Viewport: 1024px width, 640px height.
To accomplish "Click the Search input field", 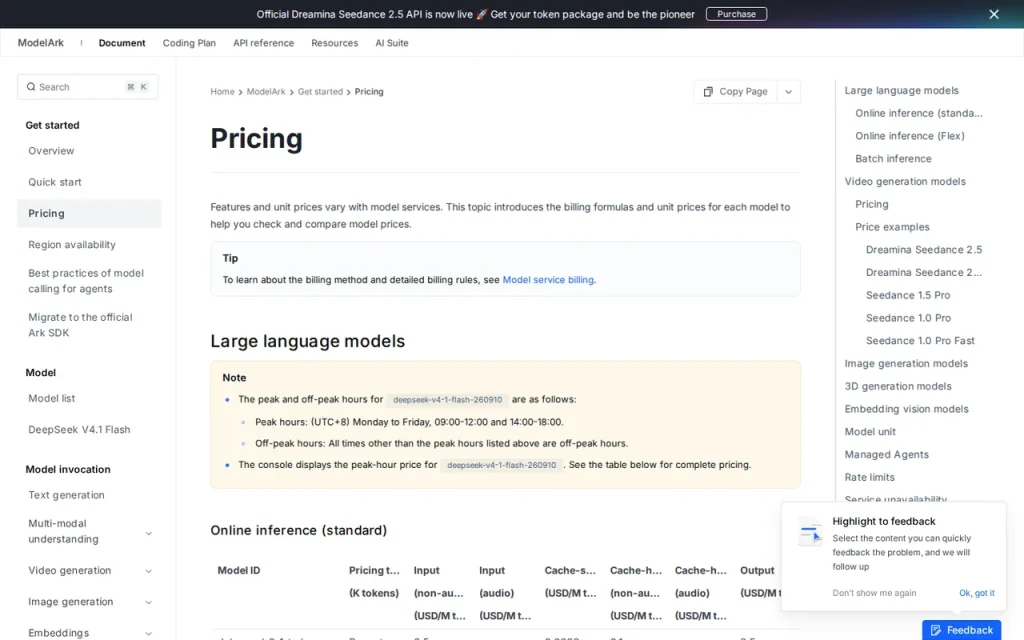I will coord(88,87).
